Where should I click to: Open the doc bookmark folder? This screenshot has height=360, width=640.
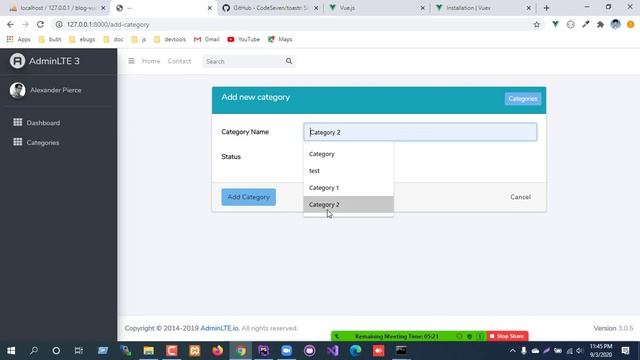pyautogui.click(x=113, y=39)
